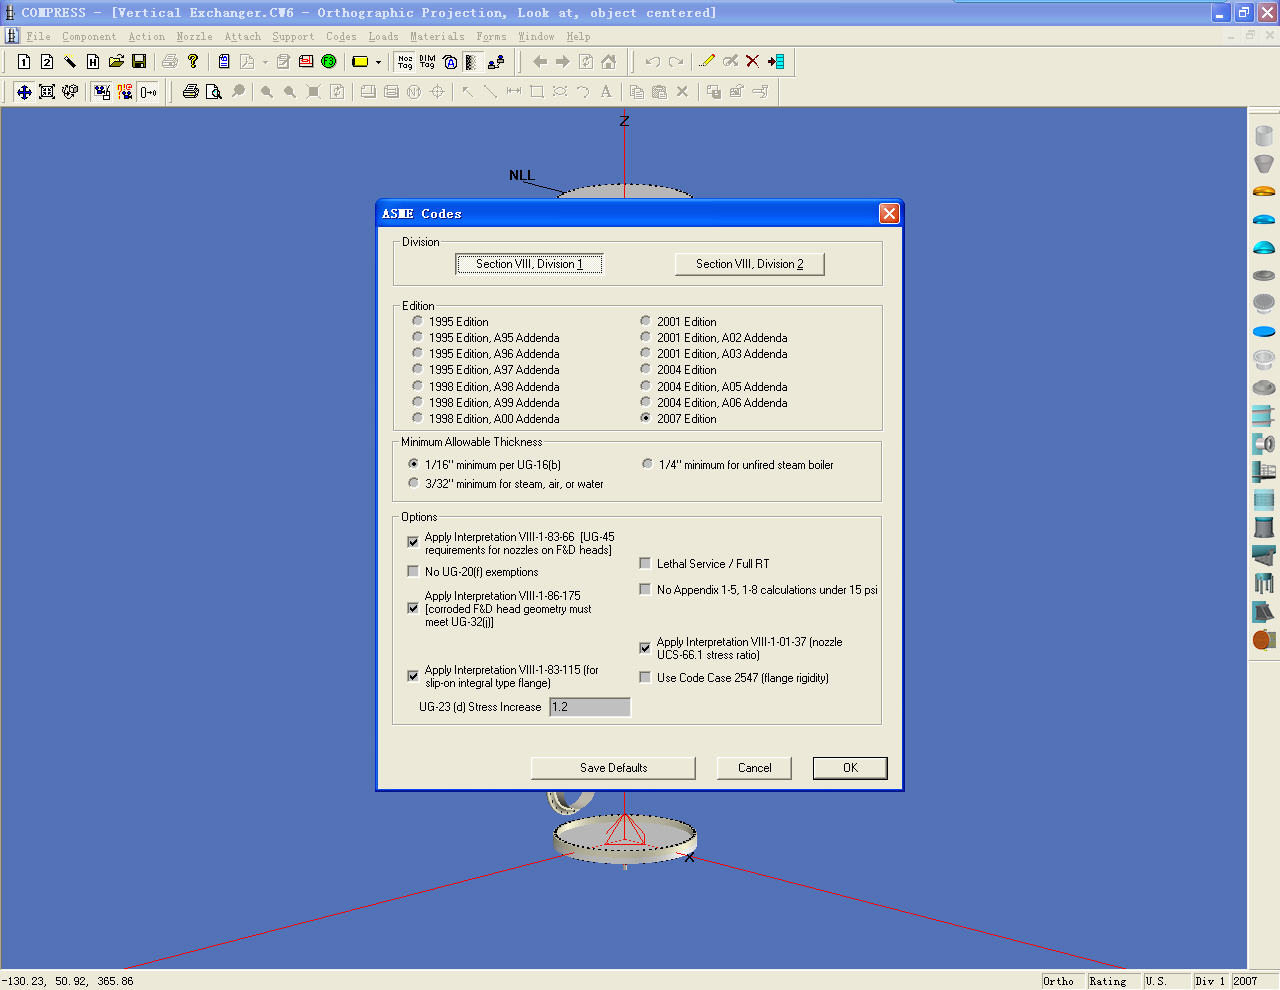Click the red X delete icon
1280x990 pixels.
753,62
